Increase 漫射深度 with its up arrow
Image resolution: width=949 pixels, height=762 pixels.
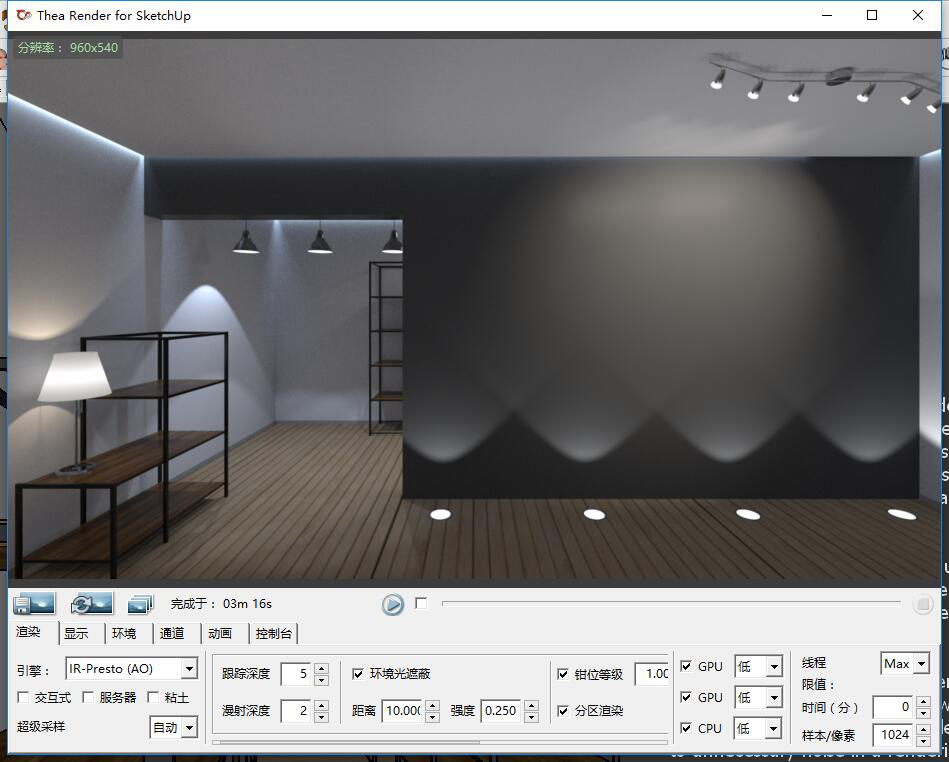(x=322, y=705)
